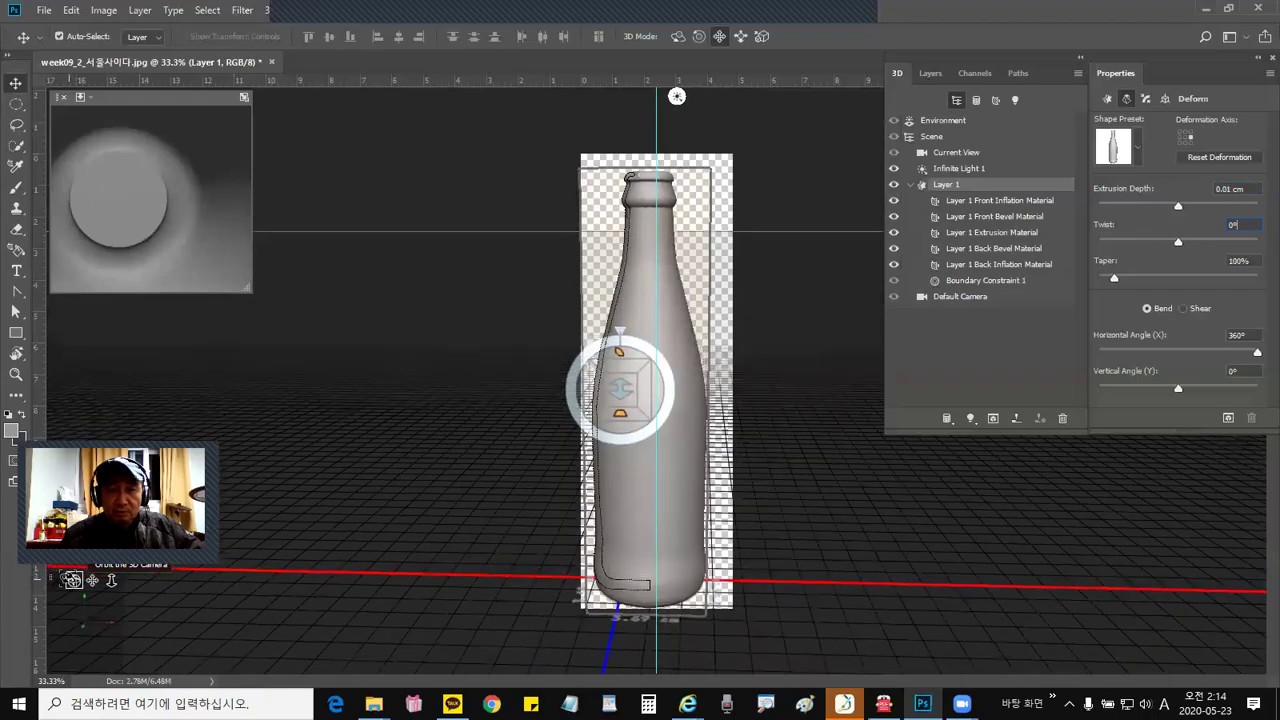Toggle visibility of Environment

(894, 120)
